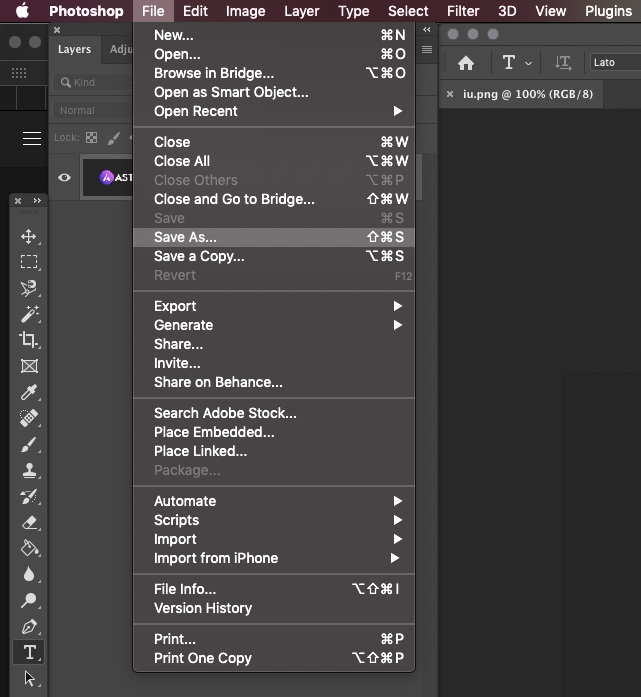The image size is (641, 697).
Task: Select the Clone Stamp tool
Action: (29, 470)
